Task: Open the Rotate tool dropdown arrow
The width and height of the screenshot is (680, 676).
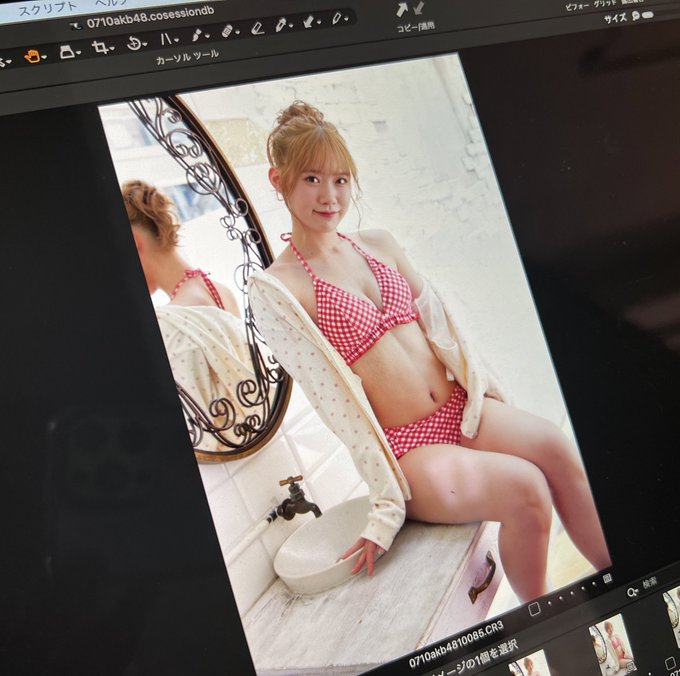Action: pos(145,44)
